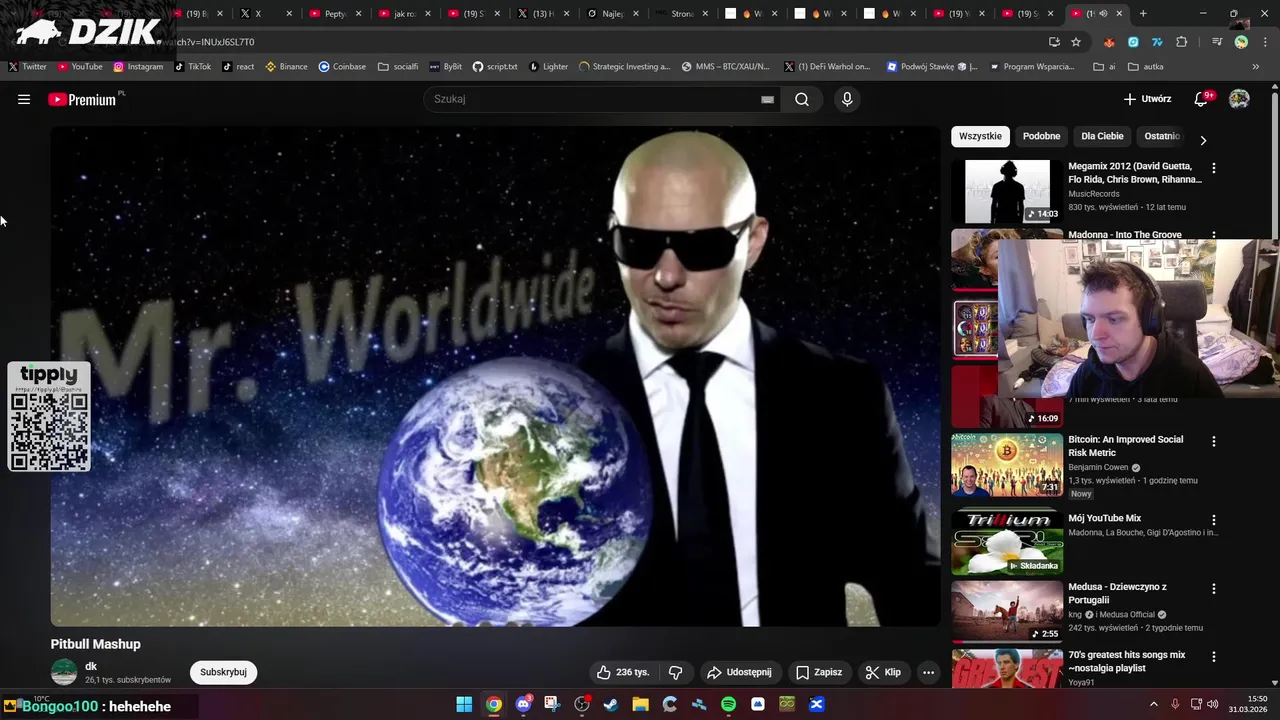Open options for Medusa Dziewczyno z Portugalii
This screenshot has width=1280, height=720.
pyautogui.click(x=1214, y=588)
